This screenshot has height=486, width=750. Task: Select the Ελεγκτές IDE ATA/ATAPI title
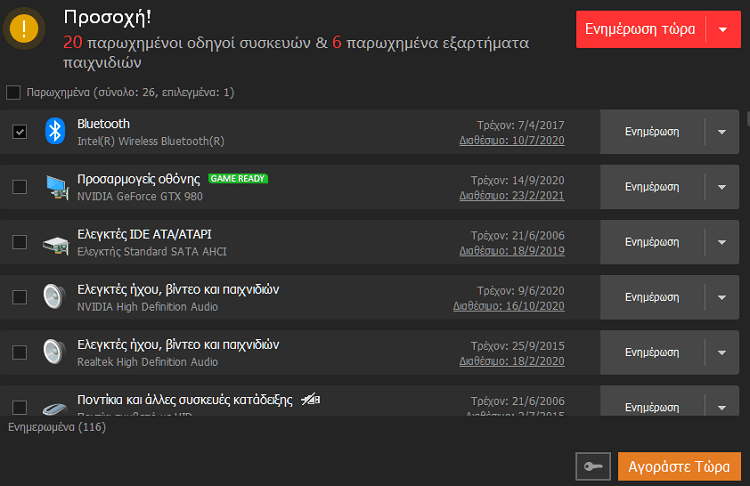[144, 234]
